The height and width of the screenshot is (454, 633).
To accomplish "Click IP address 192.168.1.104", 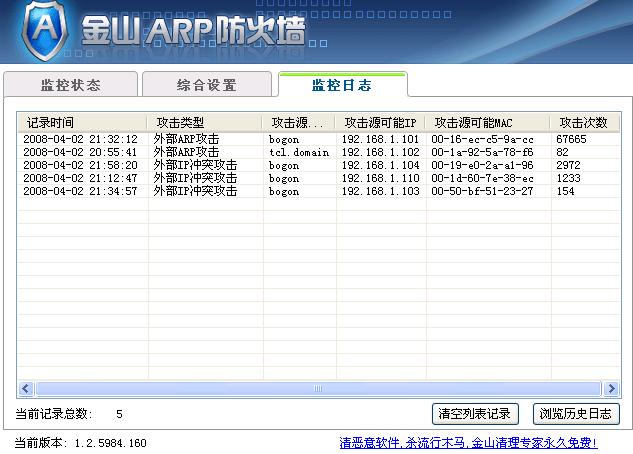I will pyautogui.click(x=380, y=165).
